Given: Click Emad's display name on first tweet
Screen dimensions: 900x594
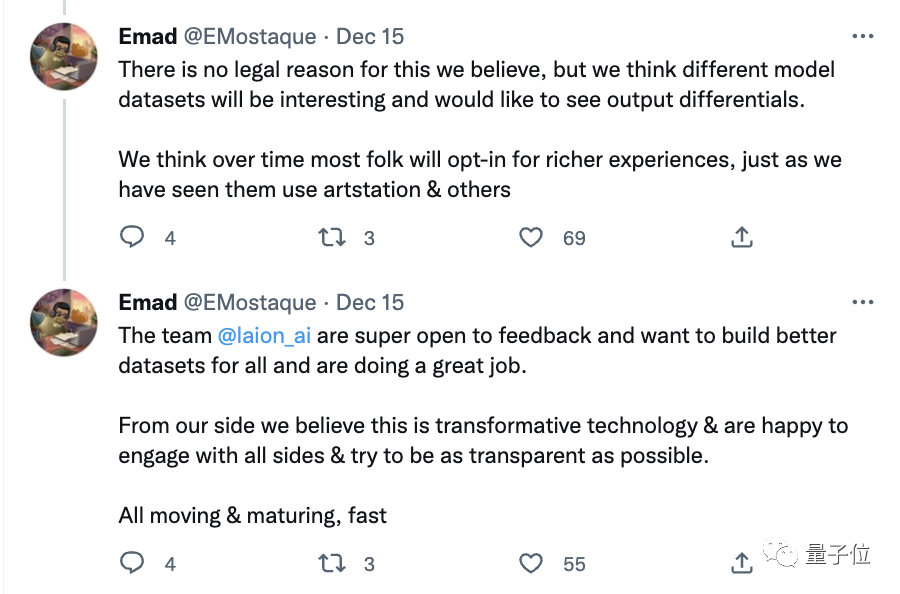Looking at the screenshot, I should tap(148, 37).
